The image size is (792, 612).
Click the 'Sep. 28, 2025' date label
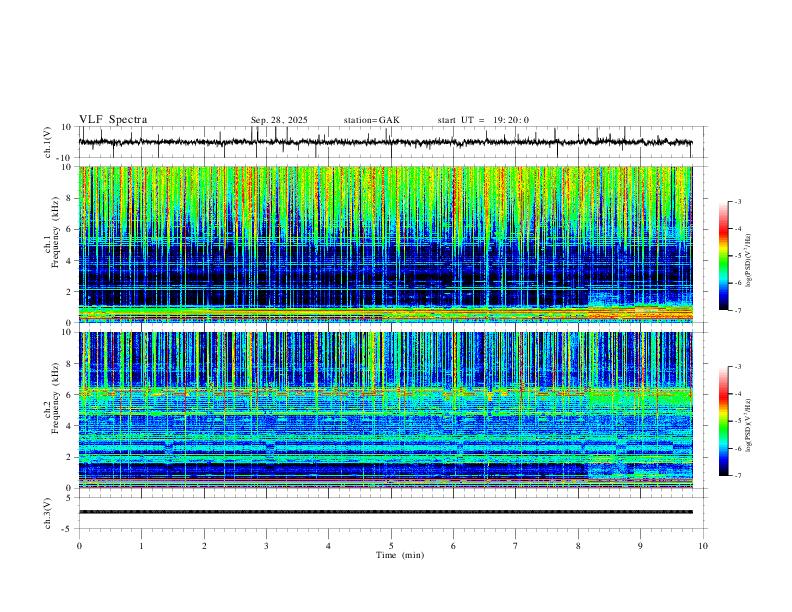click(x=279, y=120)
